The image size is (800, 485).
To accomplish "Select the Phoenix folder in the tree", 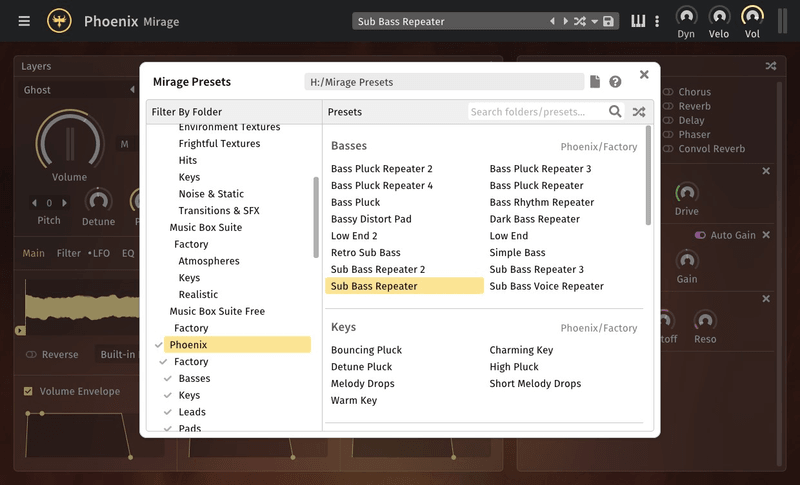I will [x=188, y=345].
